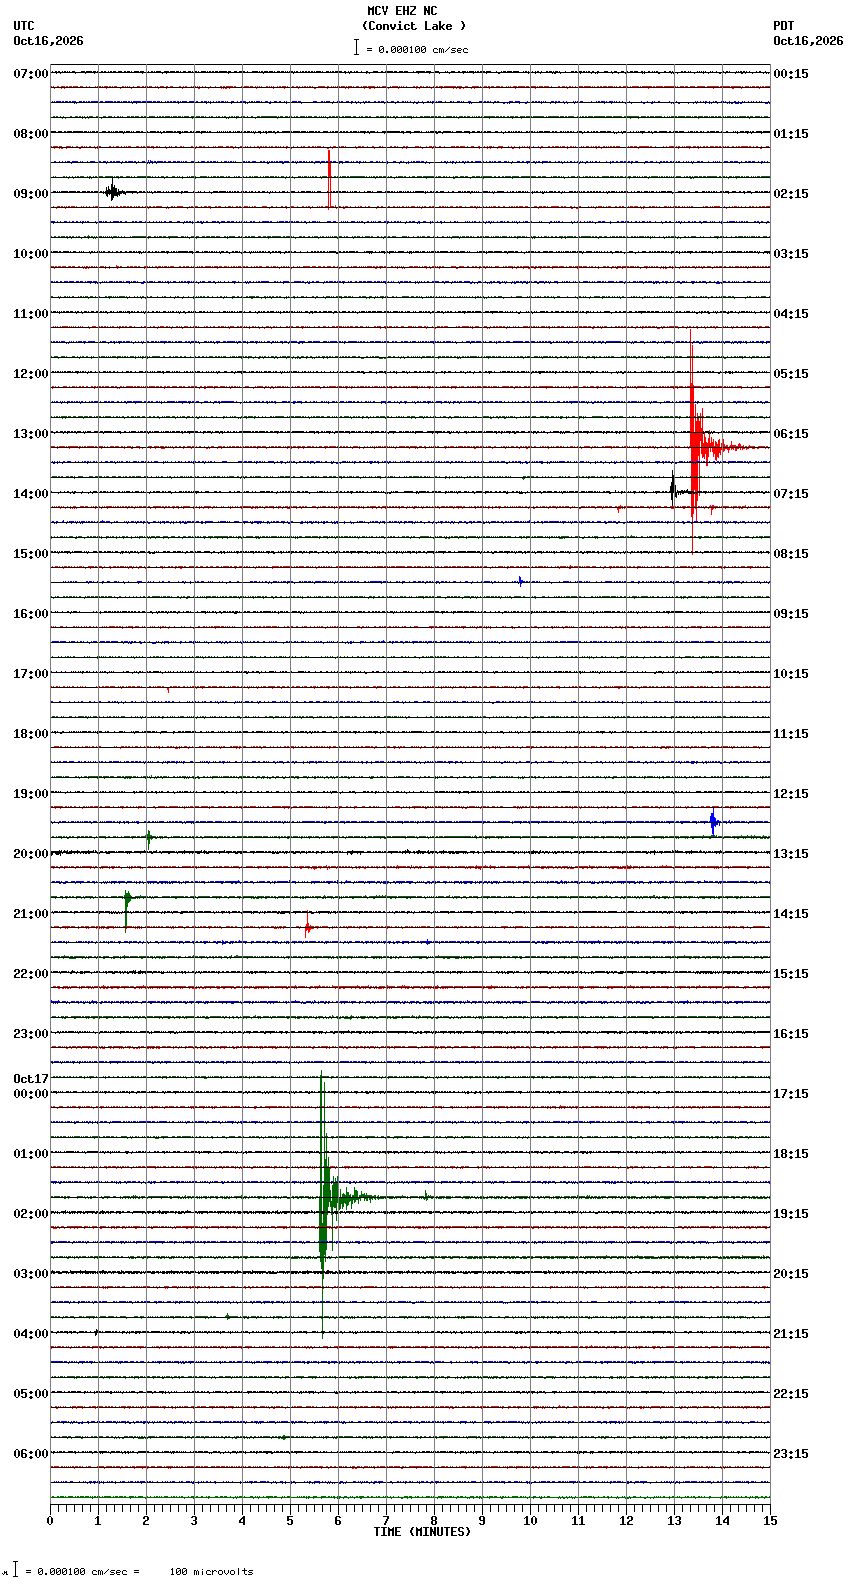850x1584 pixels.
Task: Click the 0 minute mark on the axis
Action: click(50, 1521)
